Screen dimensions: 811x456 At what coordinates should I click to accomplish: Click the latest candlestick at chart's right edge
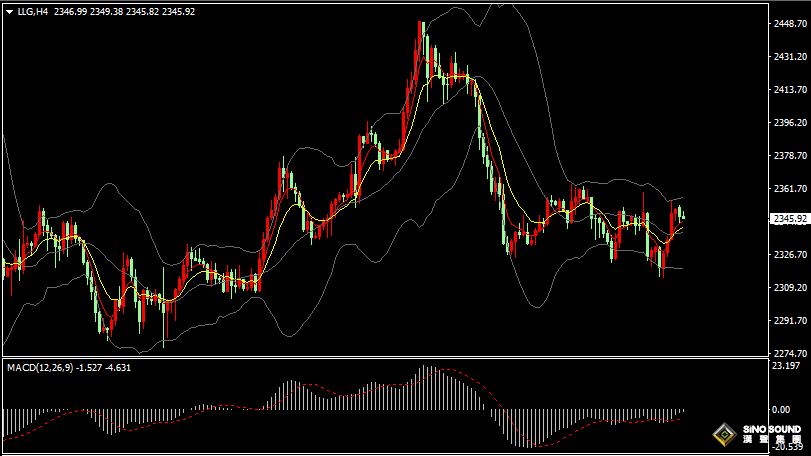click(x=682, y=215)
